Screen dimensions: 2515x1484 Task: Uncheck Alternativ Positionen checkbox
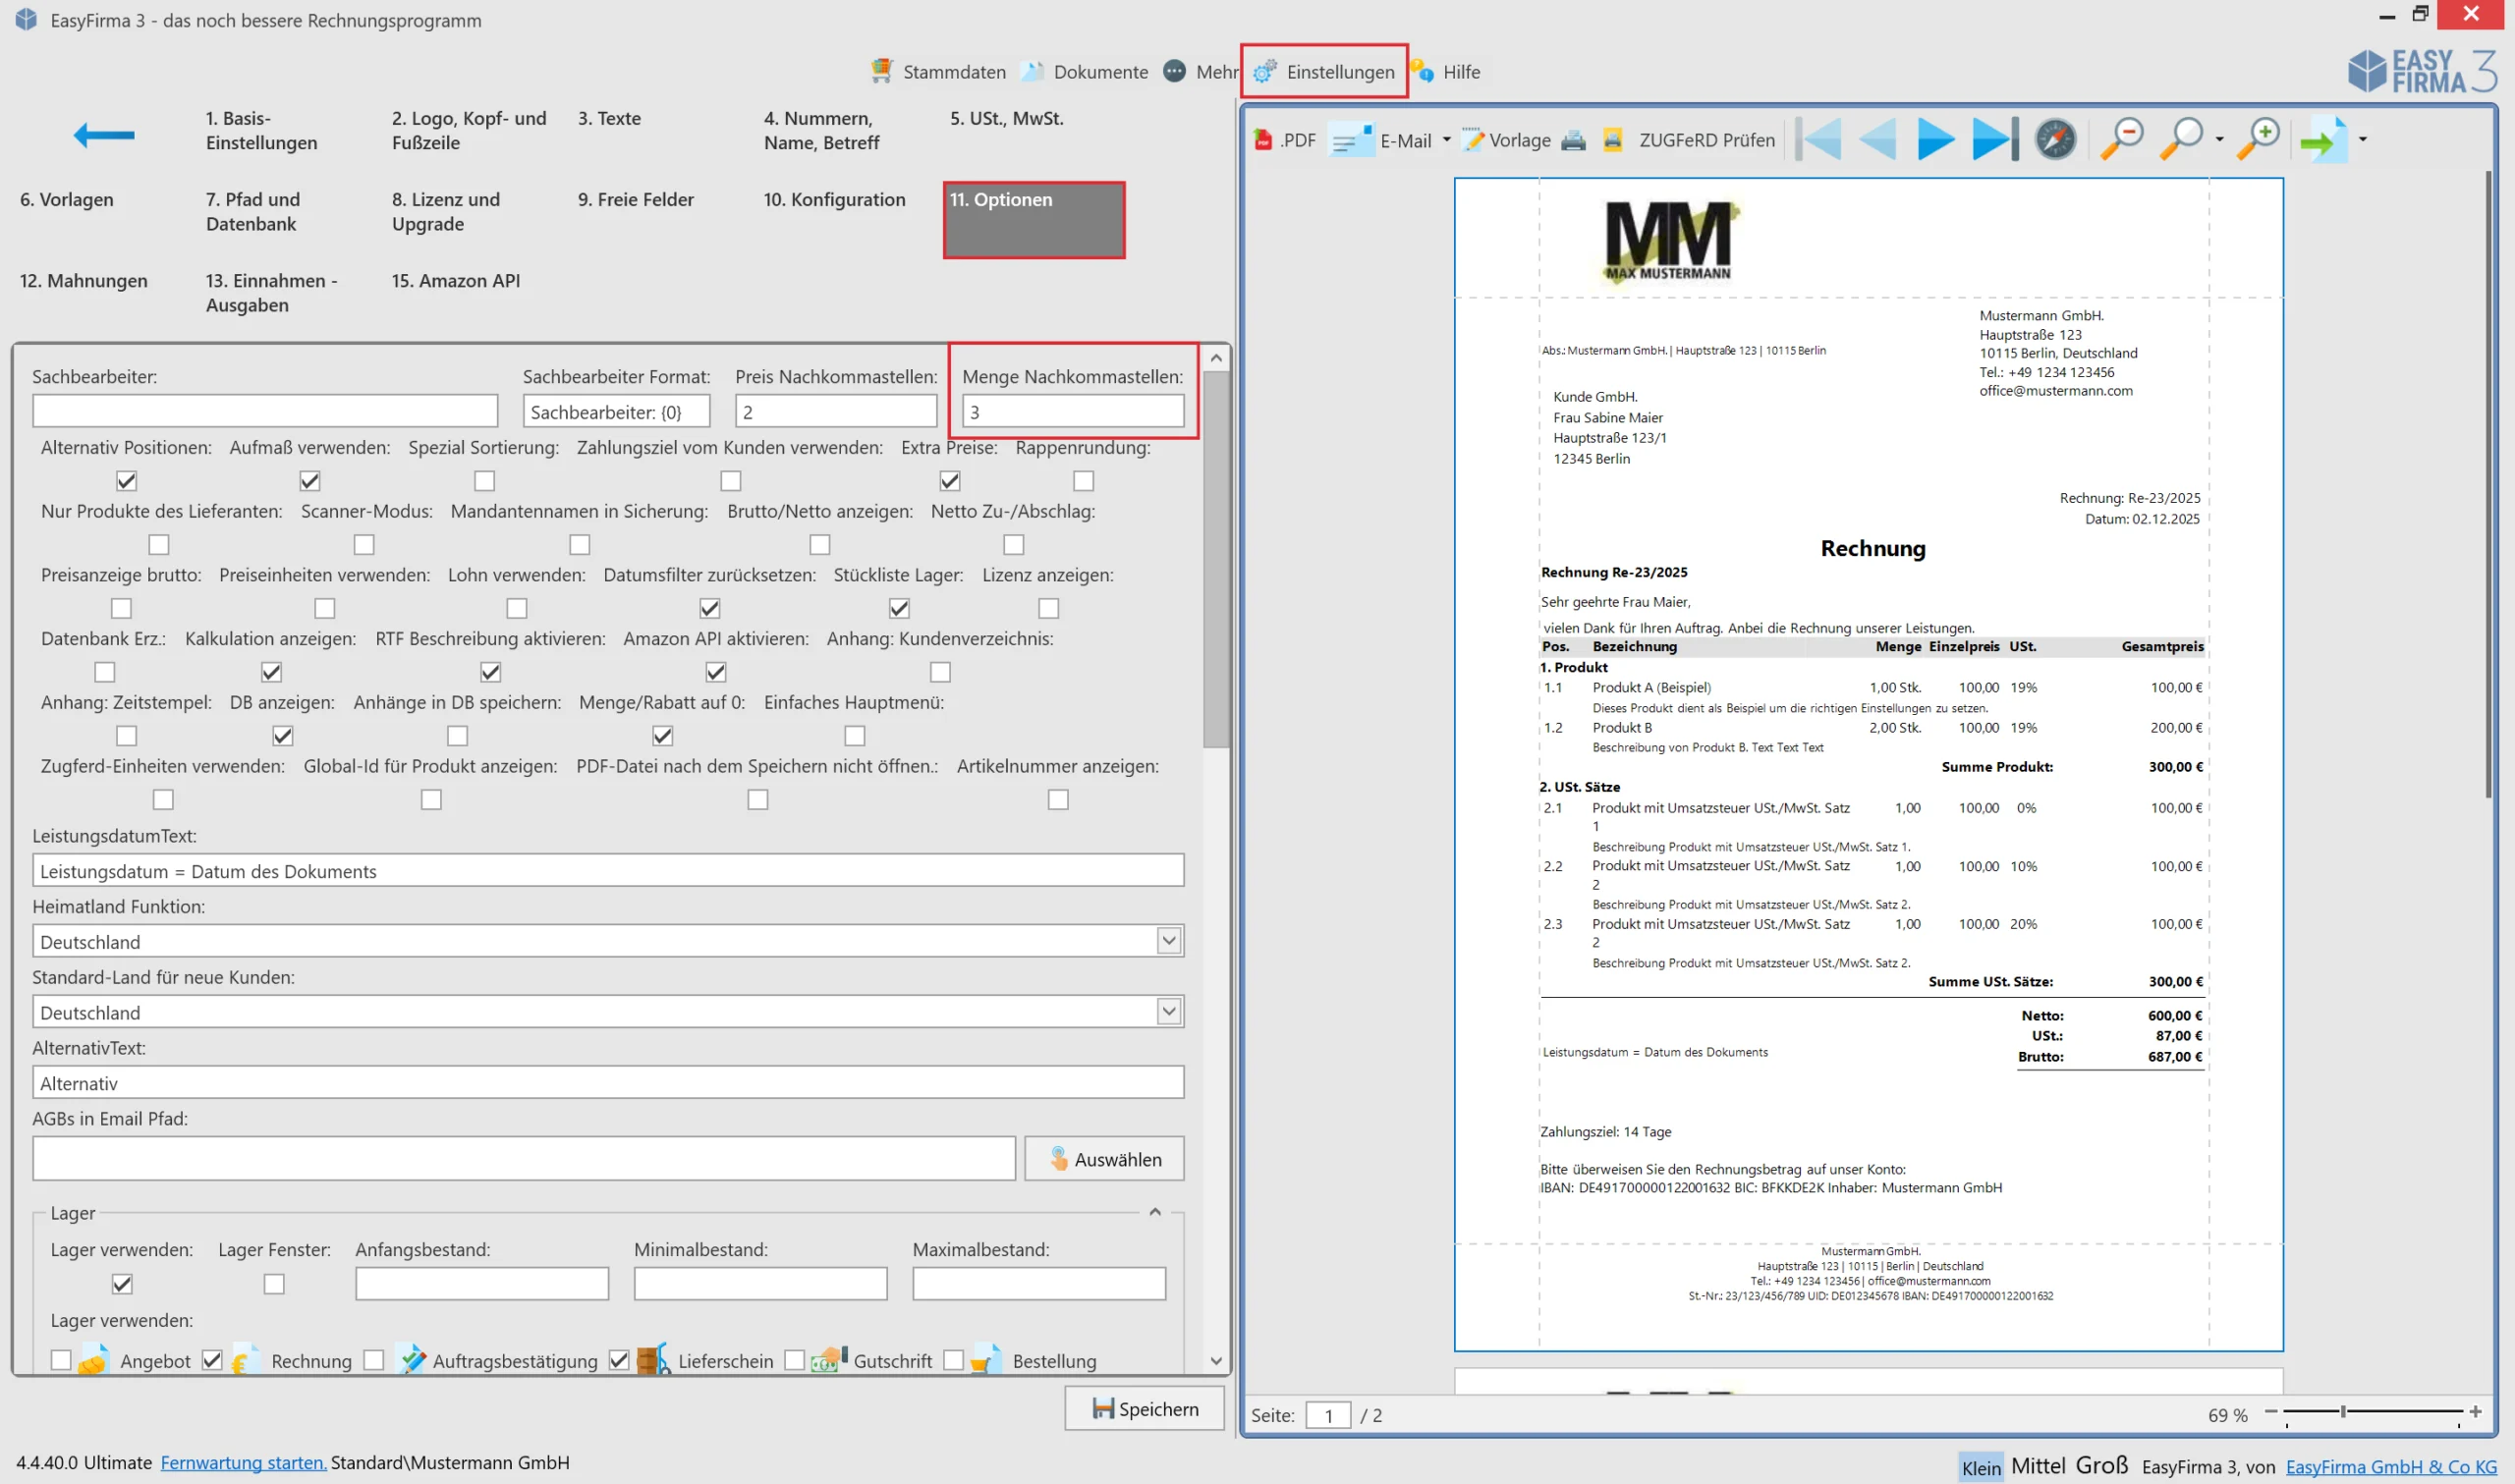[x=126, y=481]
